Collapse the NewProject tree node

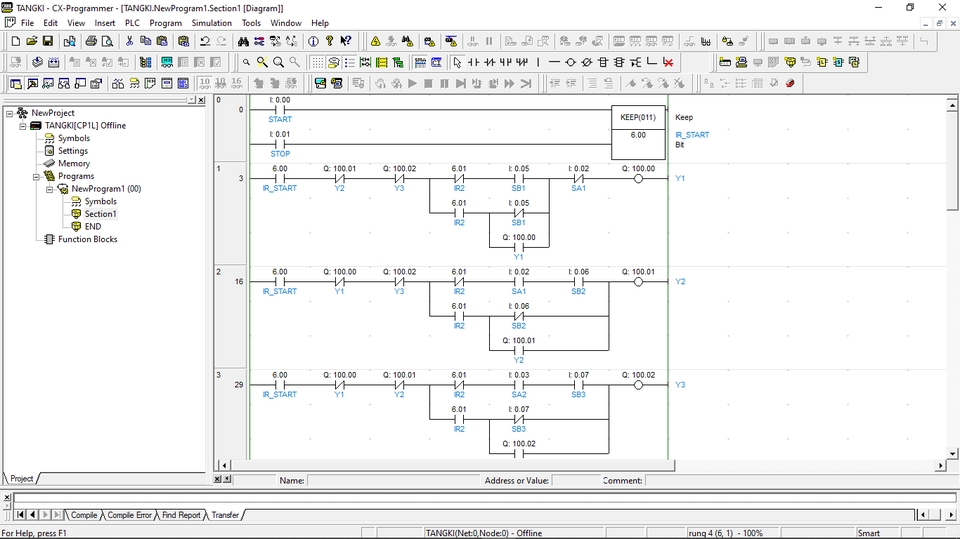click(9, 113)
